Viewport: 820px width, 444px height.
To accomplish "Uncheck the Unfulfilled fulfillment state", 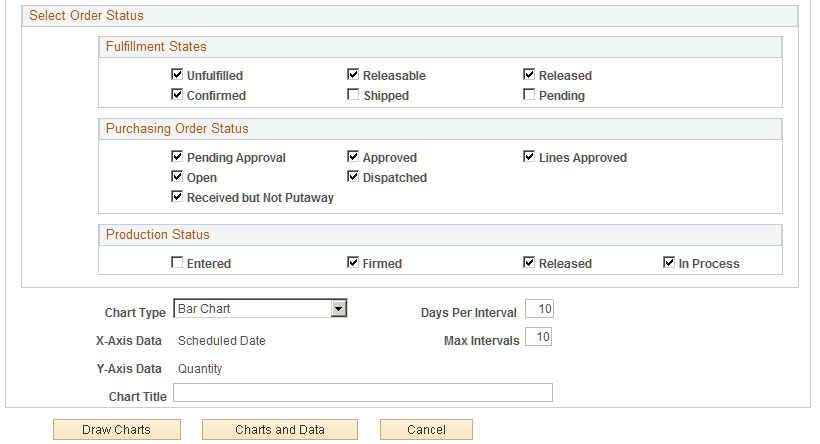I will [x=177, y=75].
